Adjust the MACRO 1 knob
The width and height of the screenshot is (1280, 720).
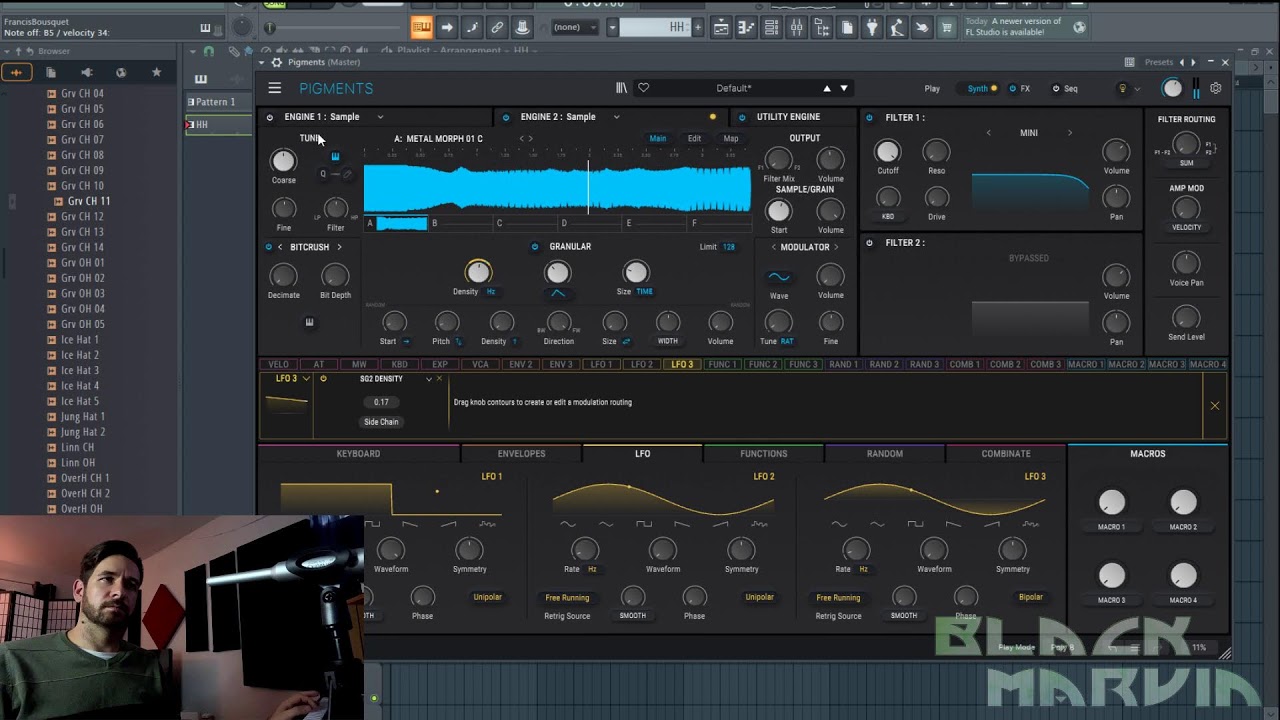click(x=1111, y=502)
